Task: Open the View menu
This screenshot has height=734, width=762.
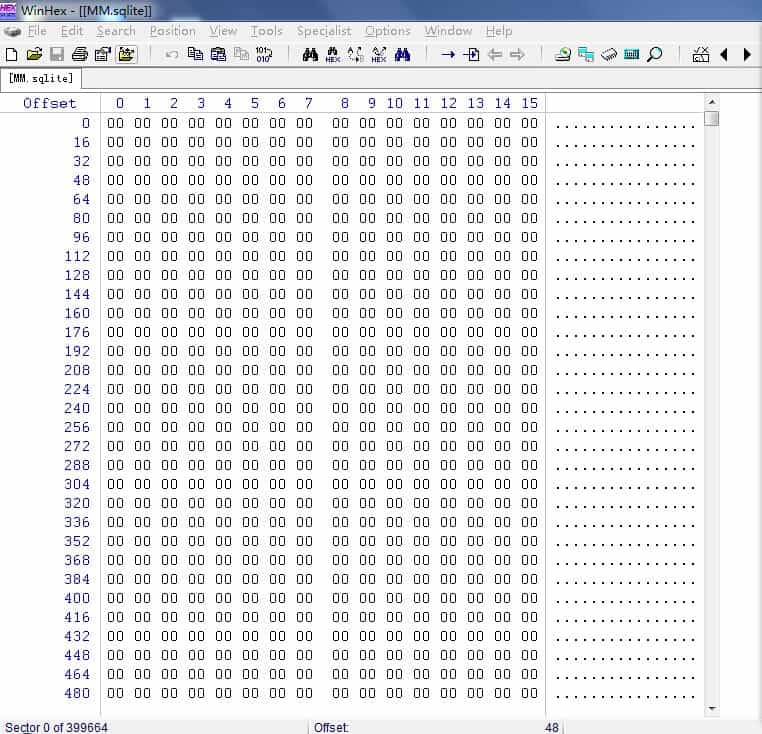Action: tap(223, 31)
